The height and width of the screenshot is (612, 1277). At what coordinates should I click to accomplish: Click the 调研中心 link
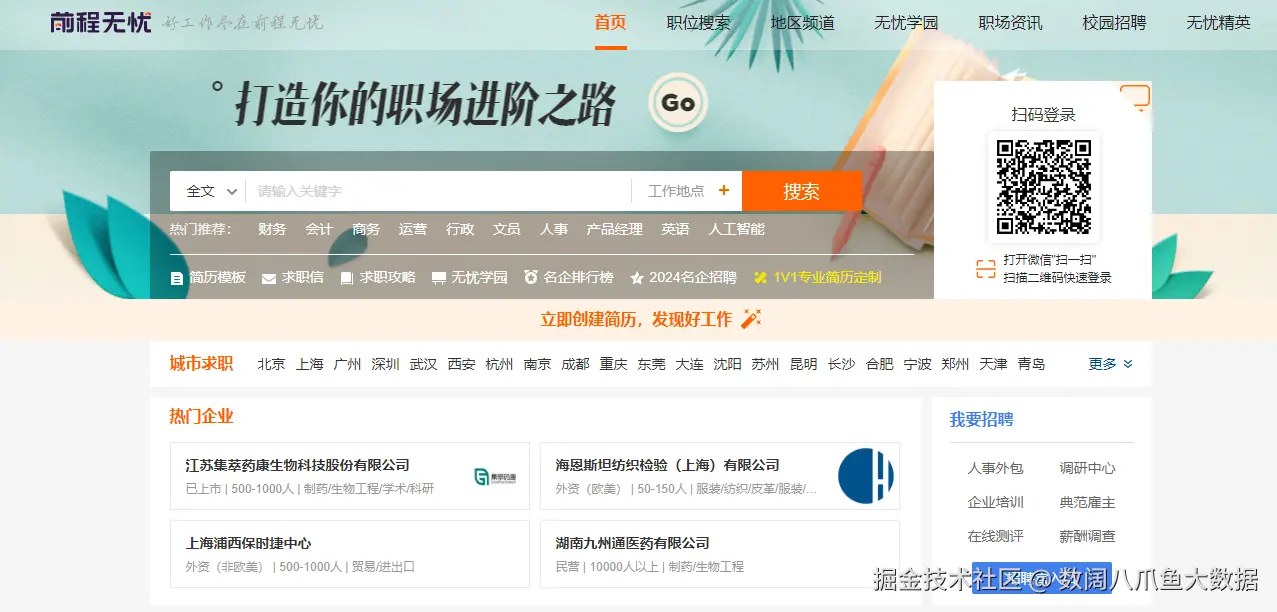pos(1087,468)
